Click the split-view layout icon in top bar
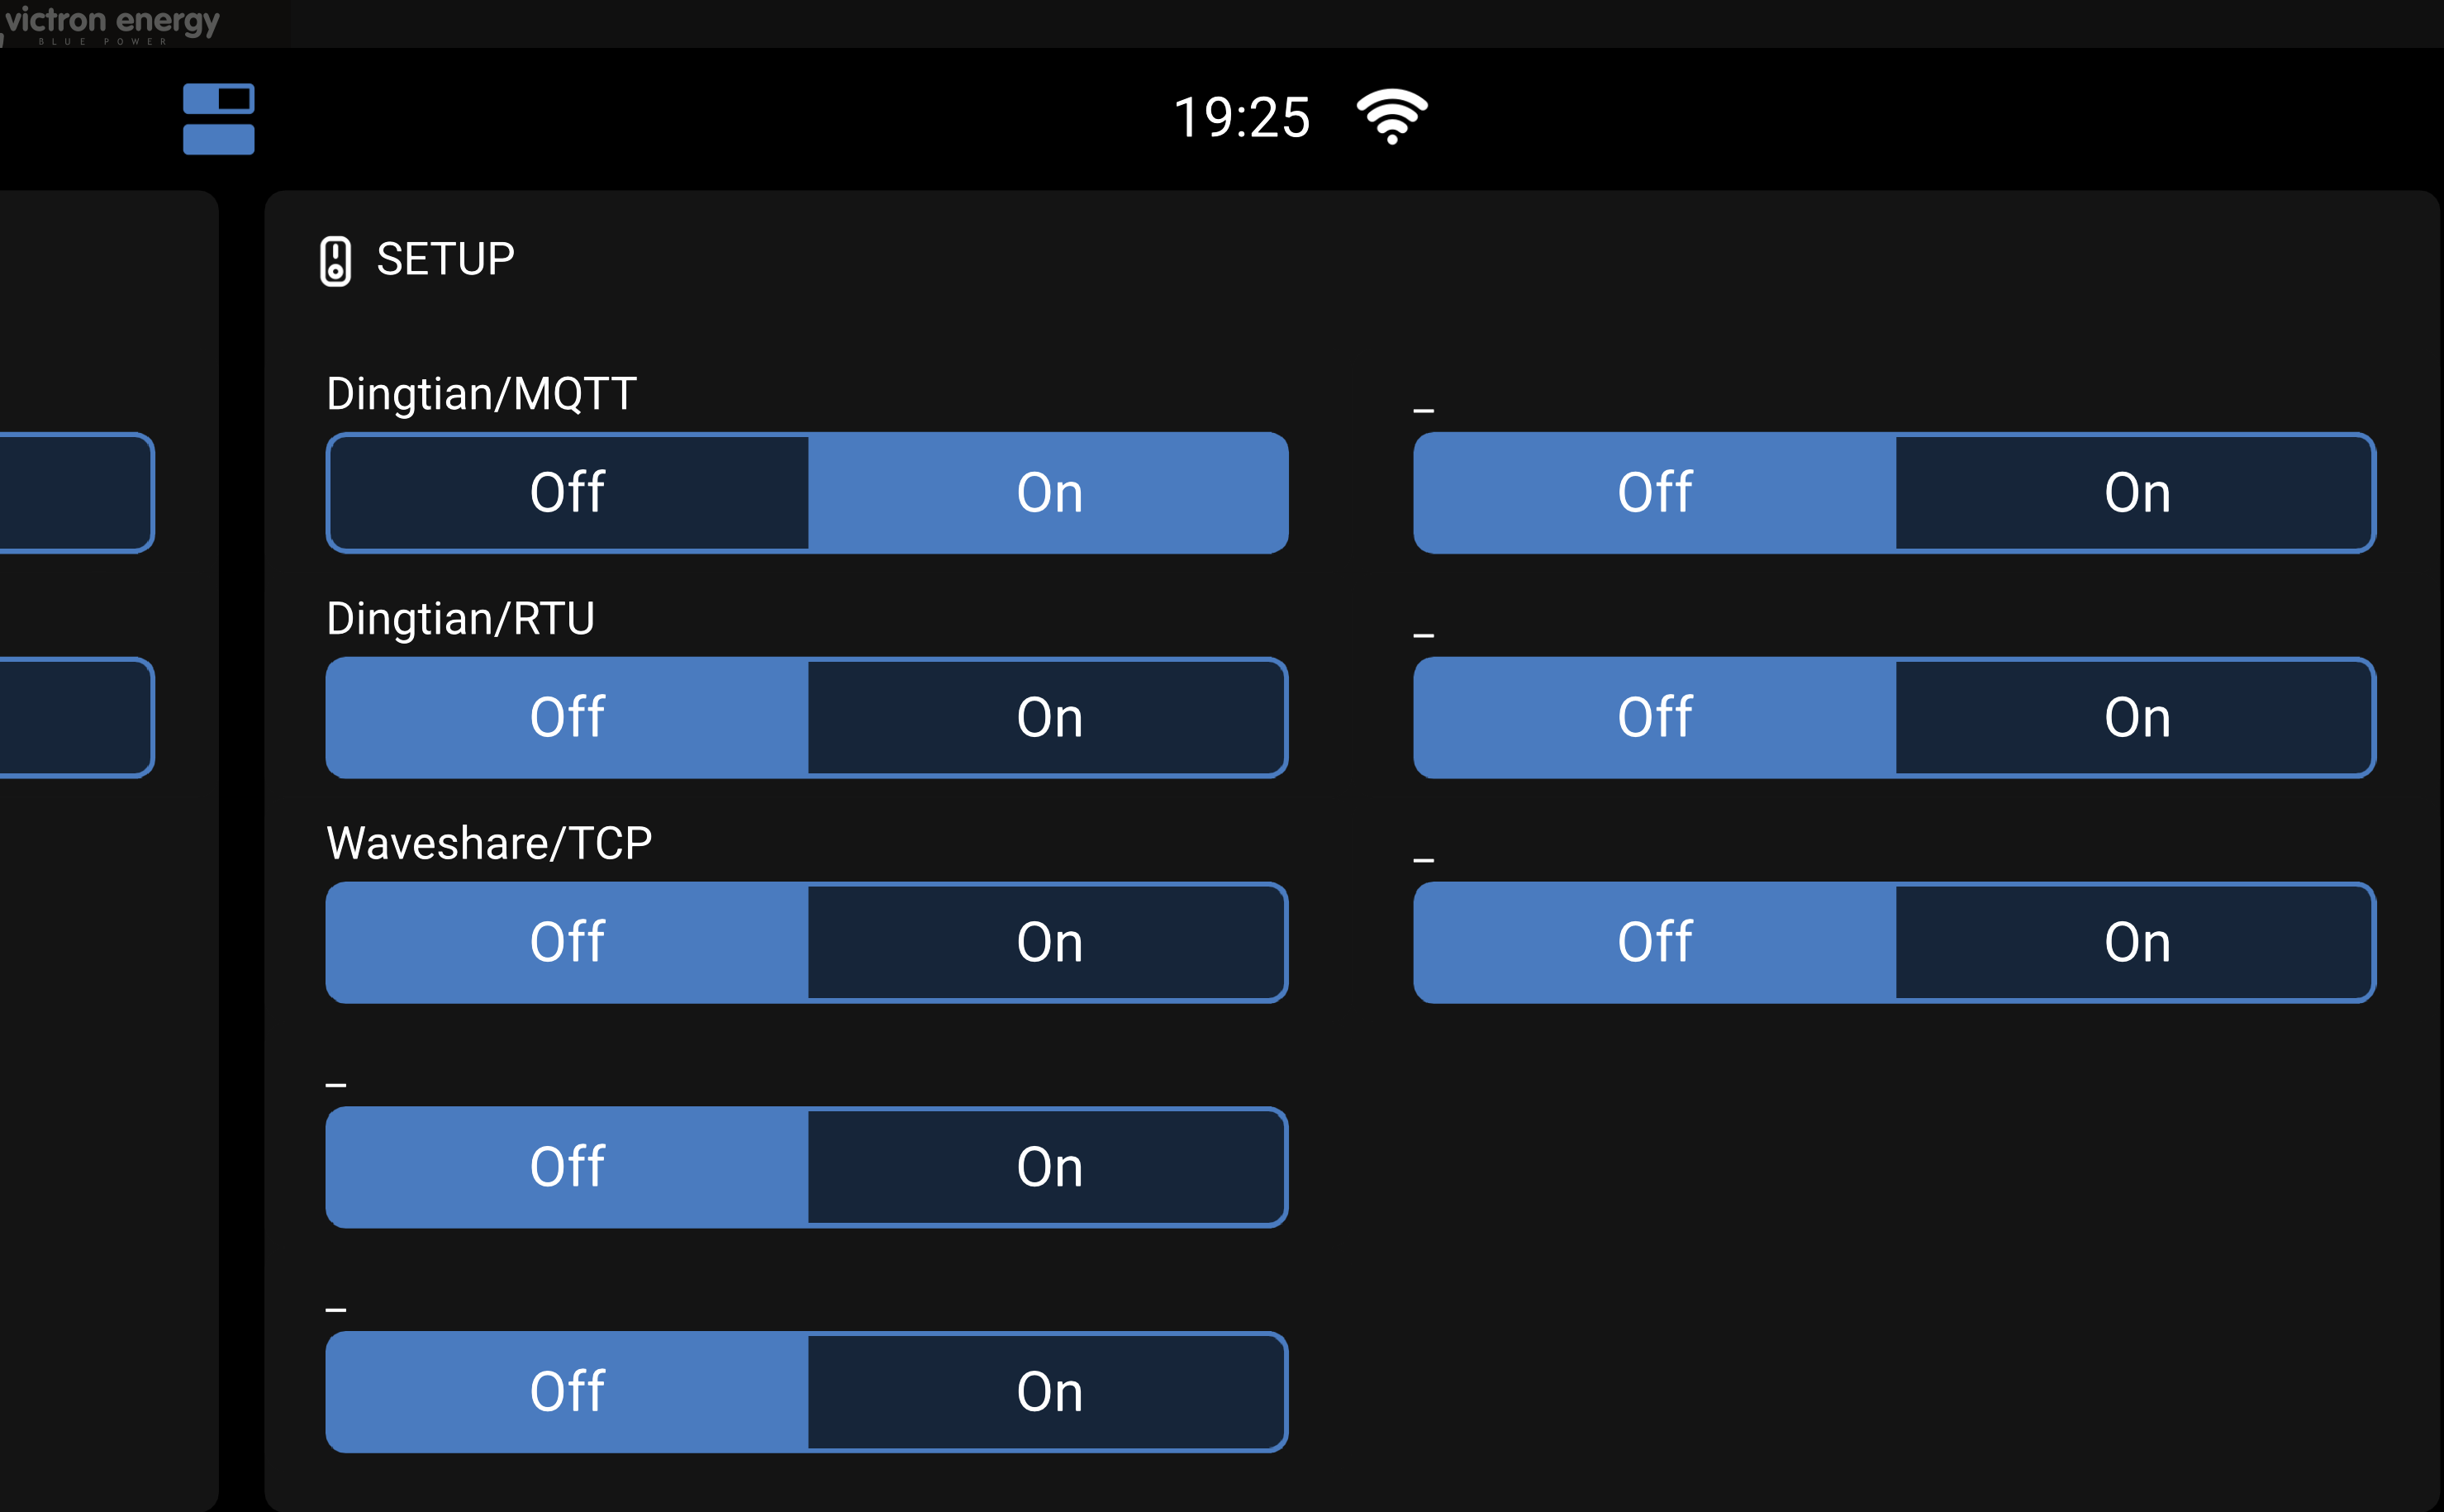The image size is (2444, 1512). click(x=218, y=119)
